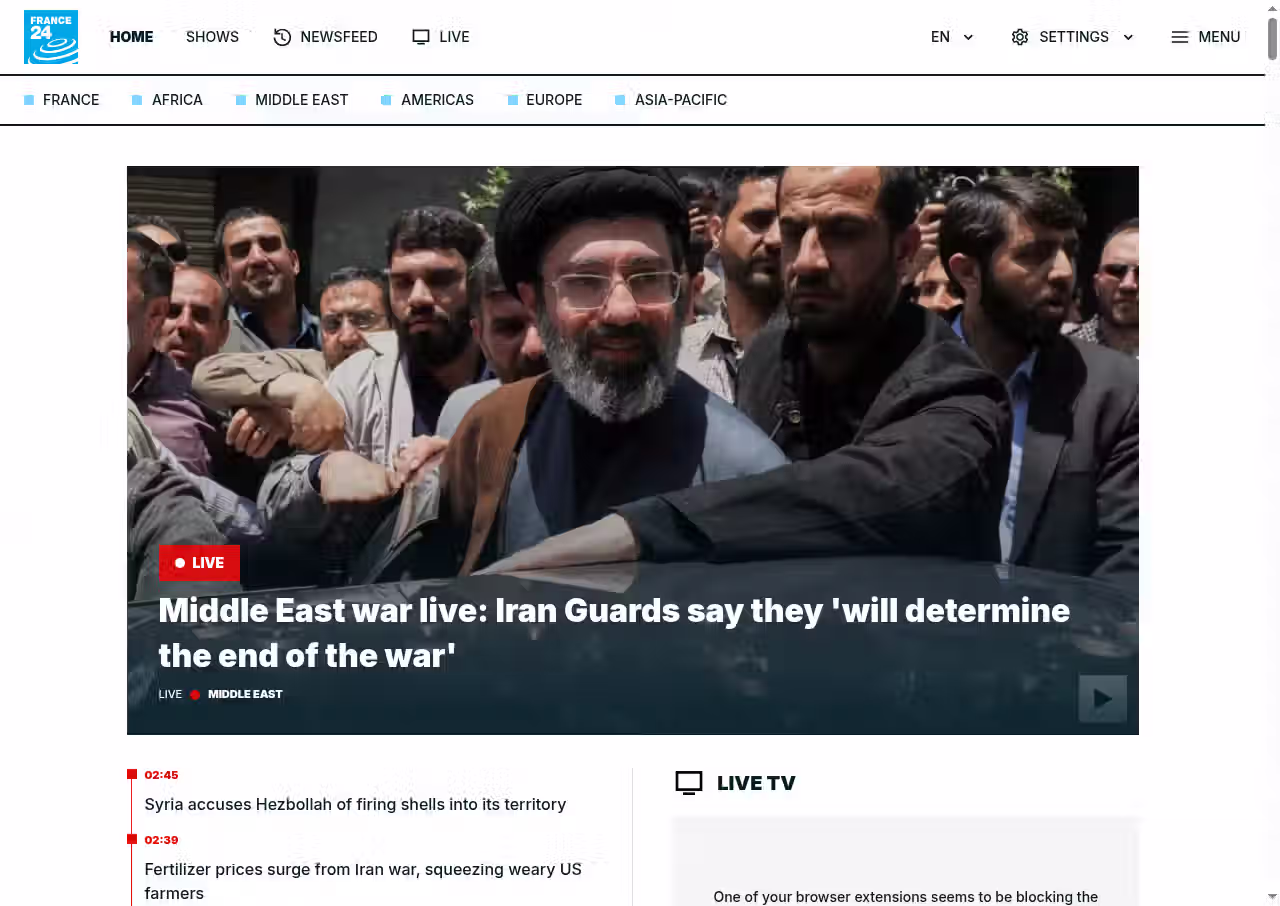The height and width of the screenshot is (906, 1280).
Task: Click the page vertical scrollbar
Action: pyautogui.click(x=1273, y=453)
